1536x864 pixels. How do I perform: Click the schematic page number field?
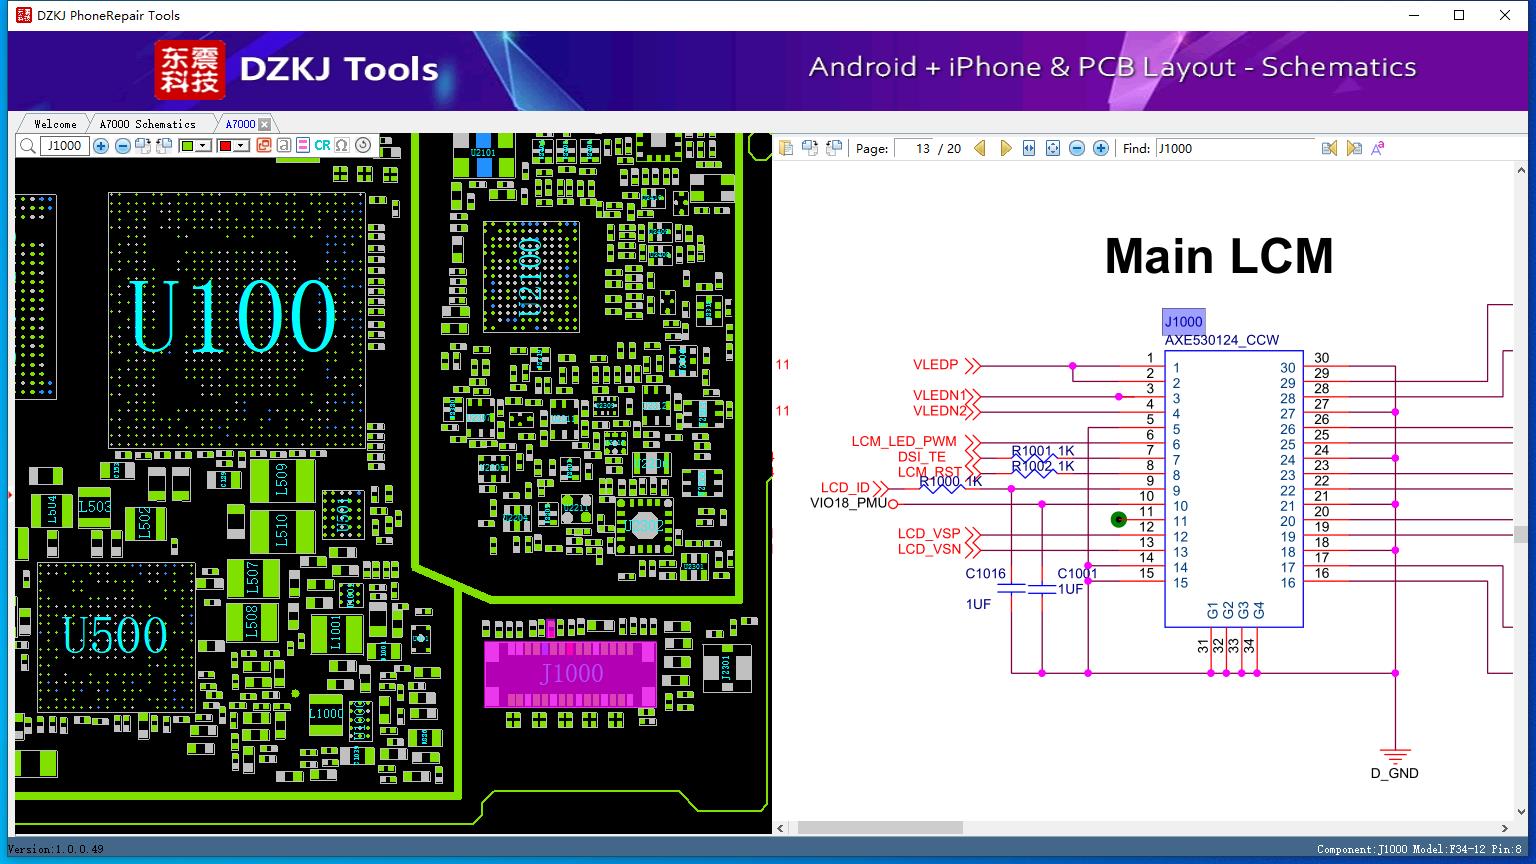[x=913, y=148]
